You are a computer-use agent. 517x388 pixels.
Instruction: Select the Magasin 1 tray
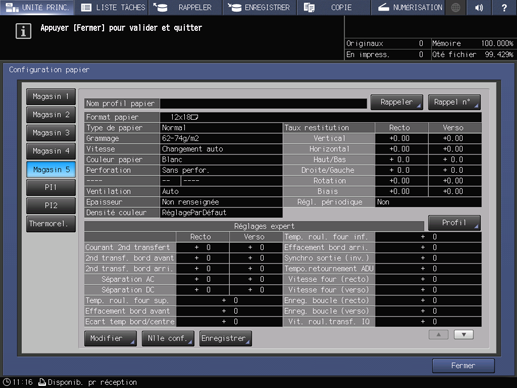point(51,97)
